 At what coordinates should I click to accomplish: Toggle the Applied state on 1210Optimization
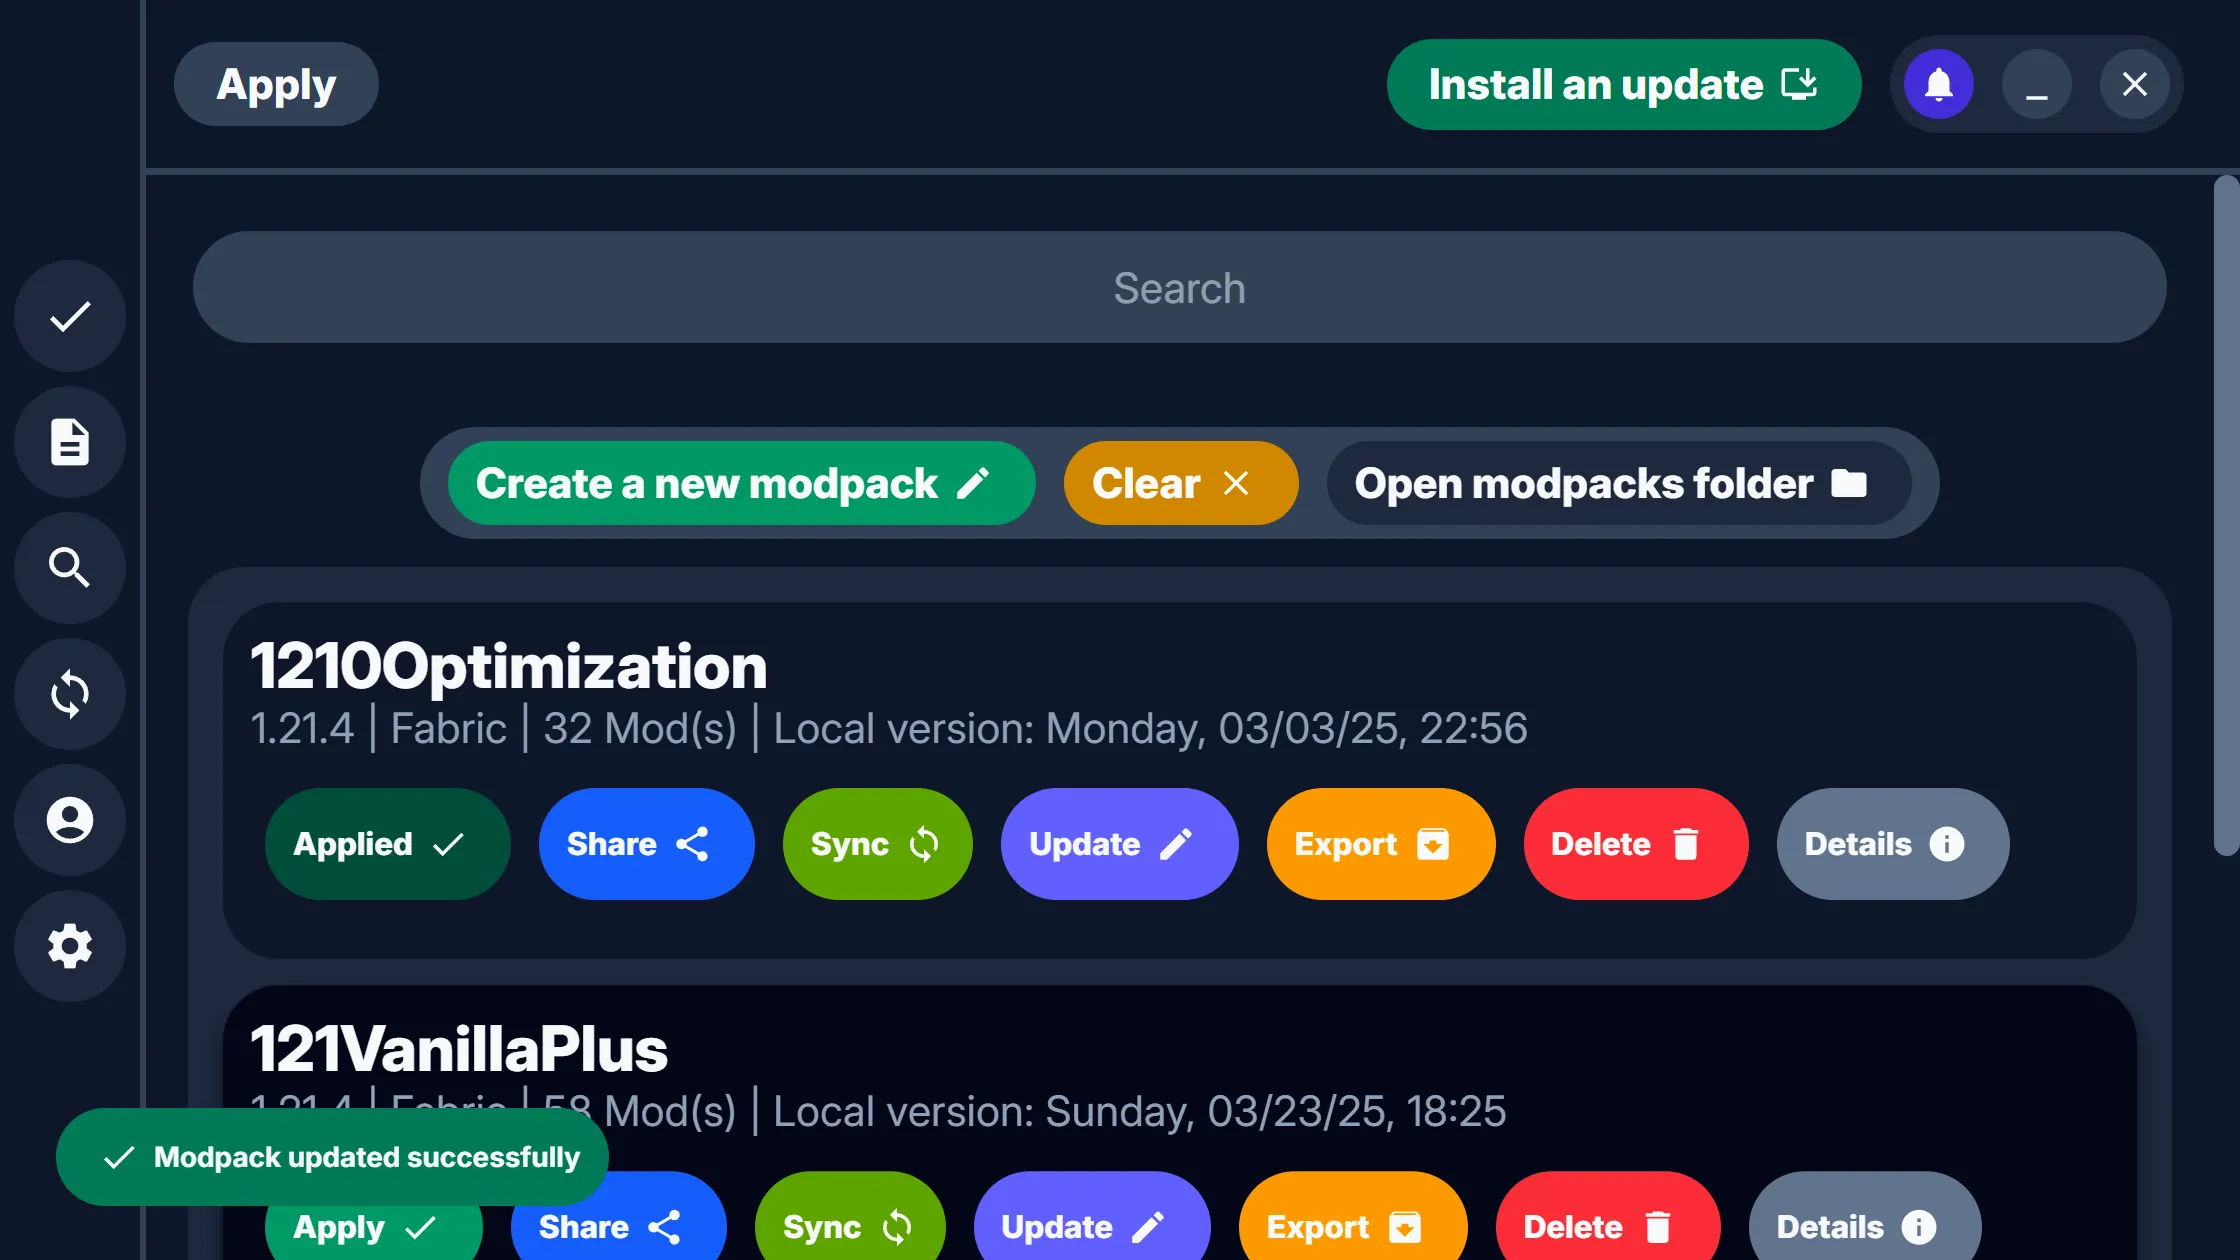click(387, 844)
